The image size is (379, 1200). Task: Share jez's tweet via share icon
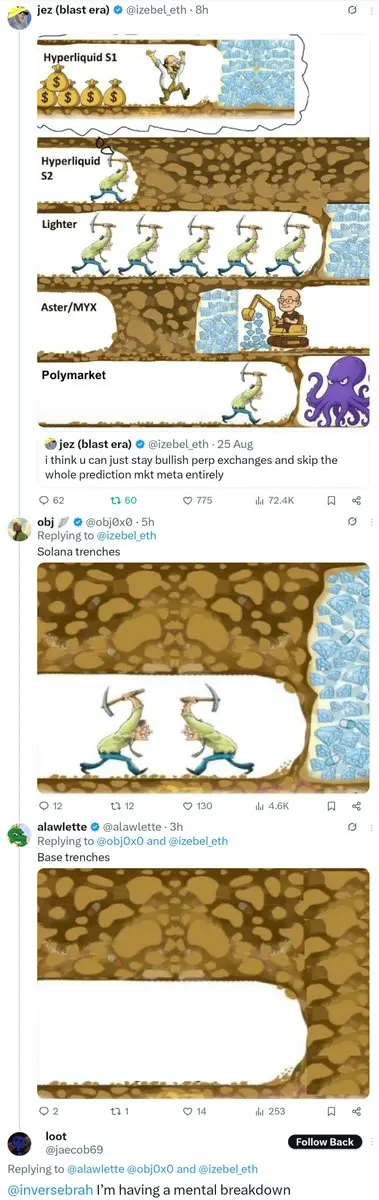(356, 500)
